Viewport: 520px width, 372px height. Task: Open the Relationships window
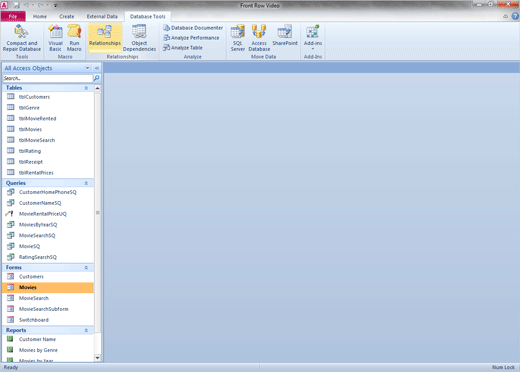coord(105,38)
